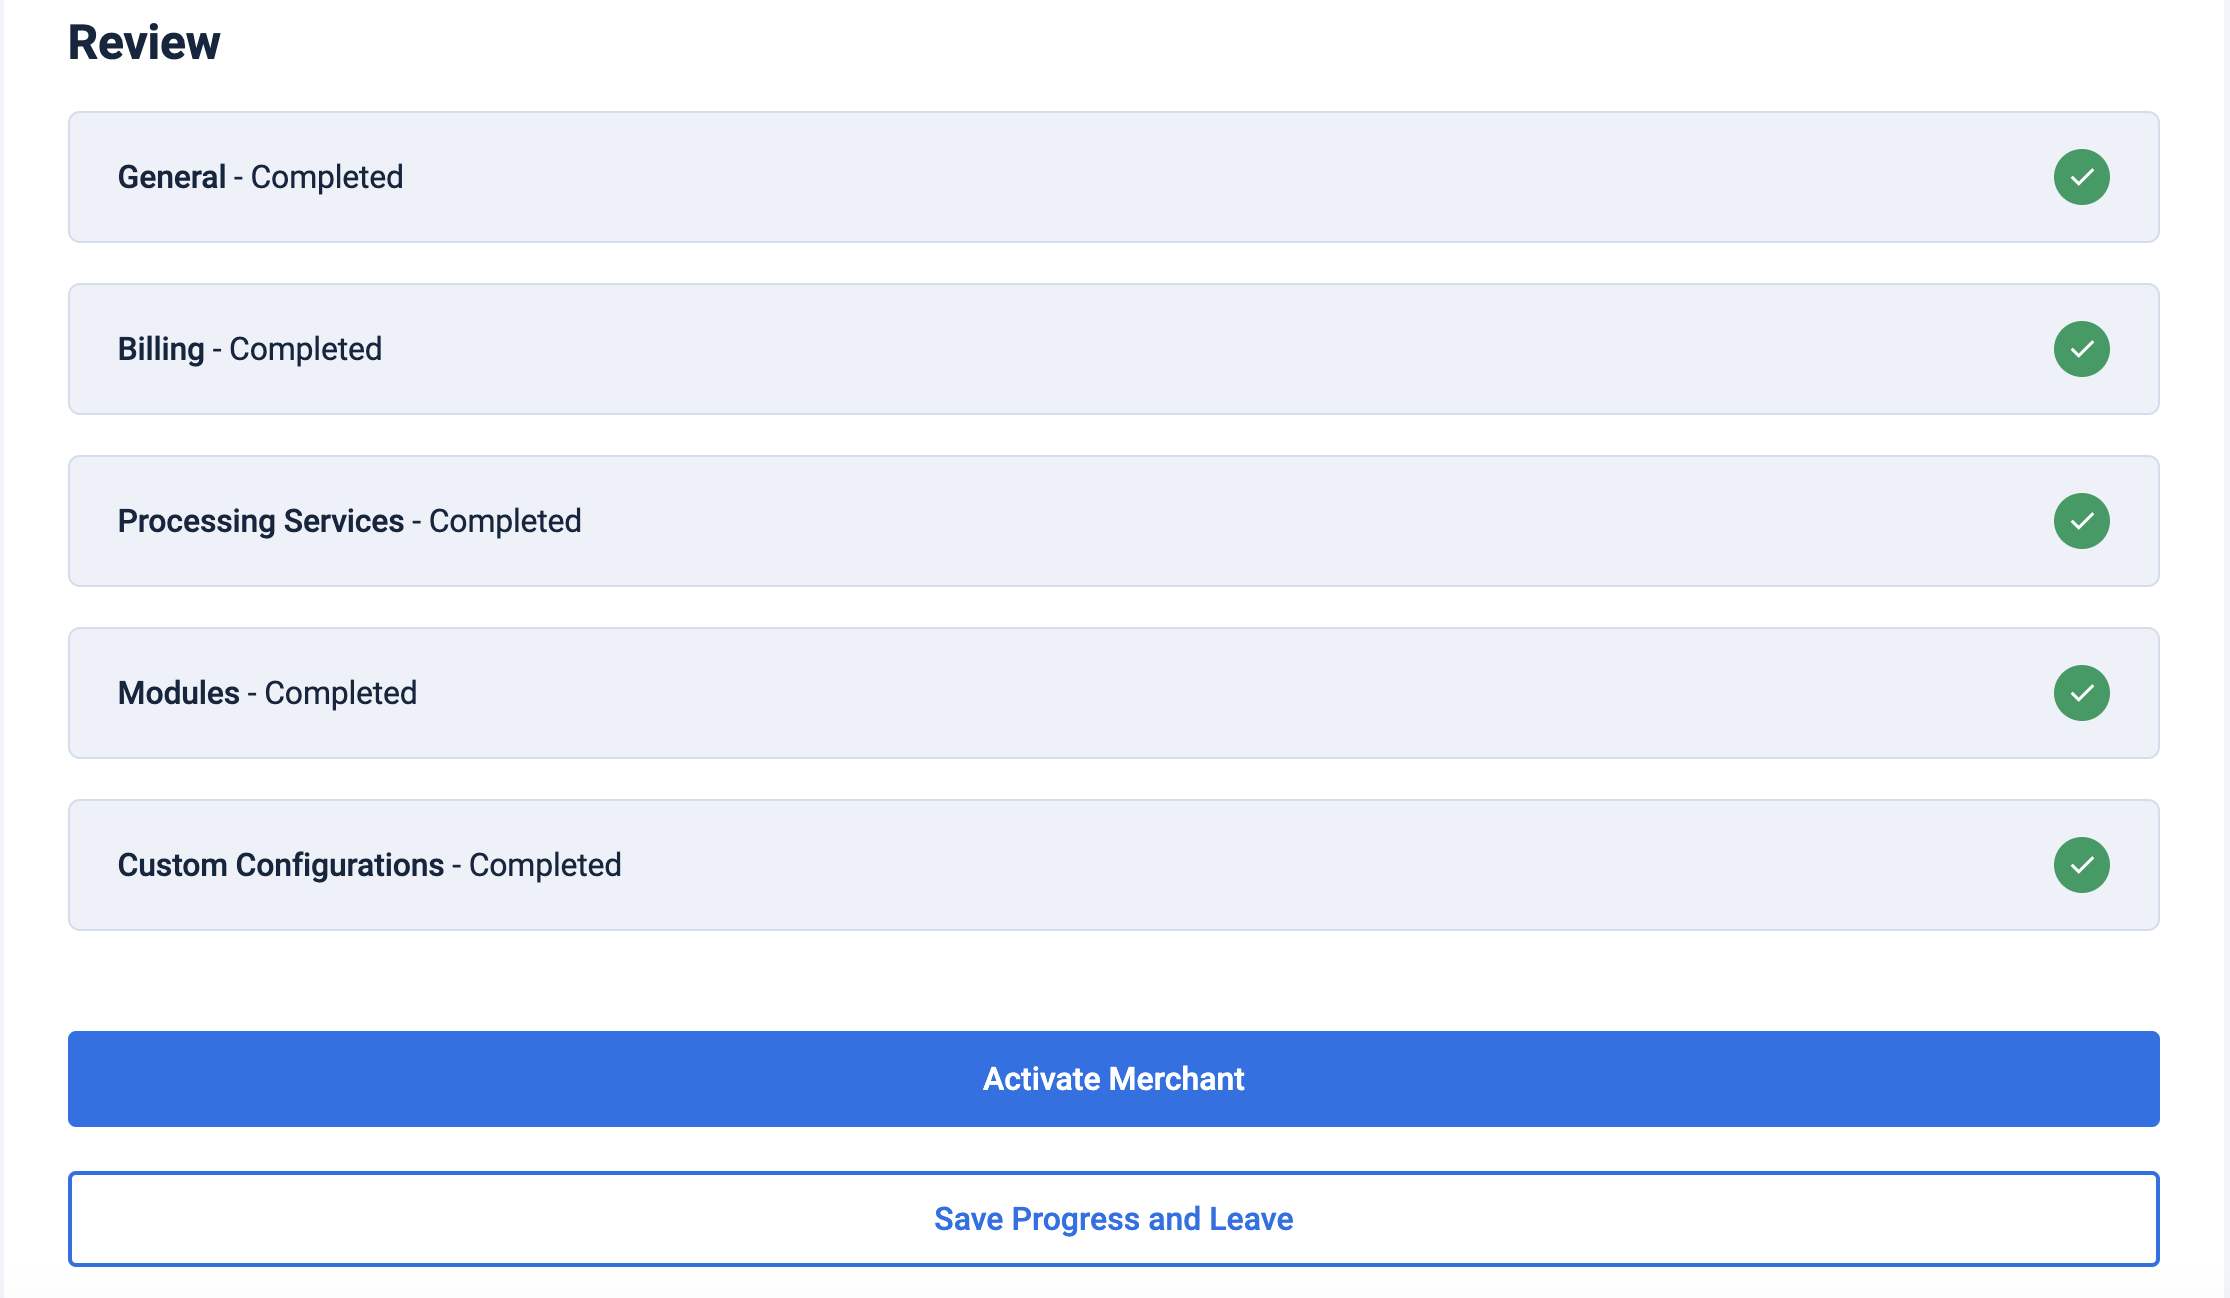2230x1298 pixels.
Task: Select the Processing Services label text
Action: point(260,521)
